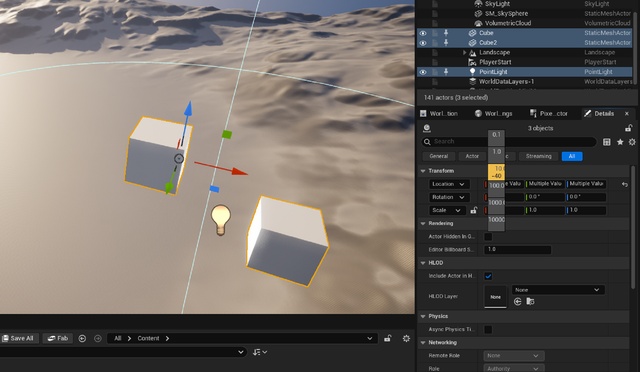Screen dimensions: 640x372
Task: Browse to HLOD Layer asset icon
Action: click(x=530, y=301)
